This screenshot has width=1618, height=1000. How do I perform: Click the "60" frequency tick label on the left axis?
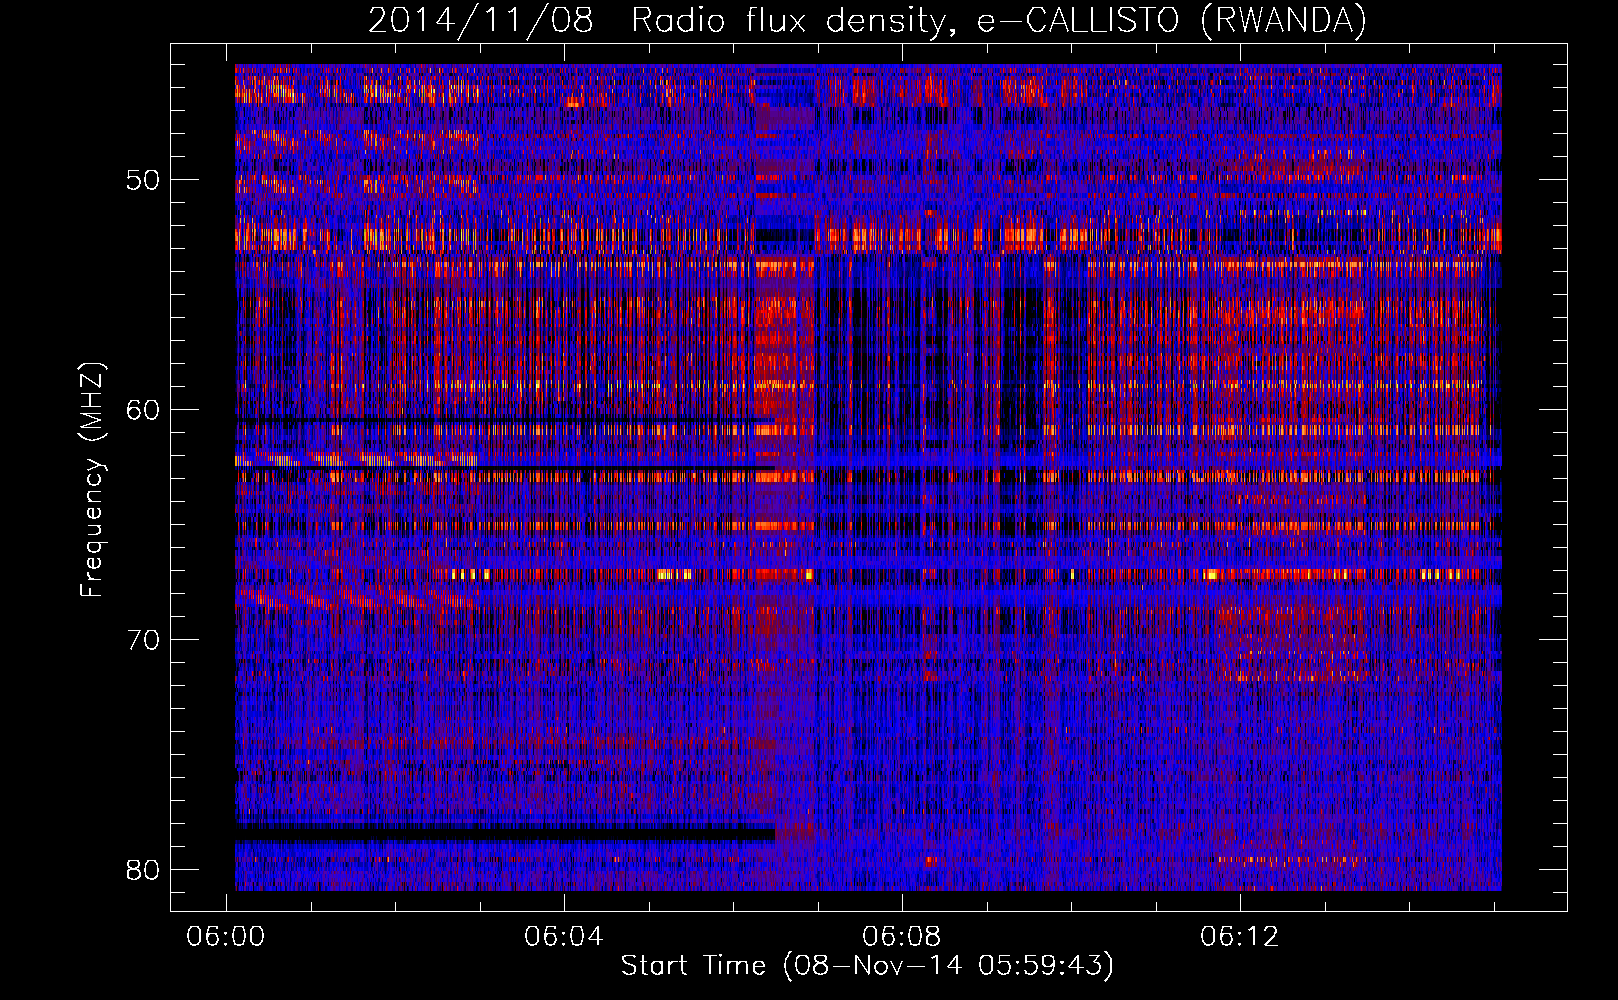144,410
